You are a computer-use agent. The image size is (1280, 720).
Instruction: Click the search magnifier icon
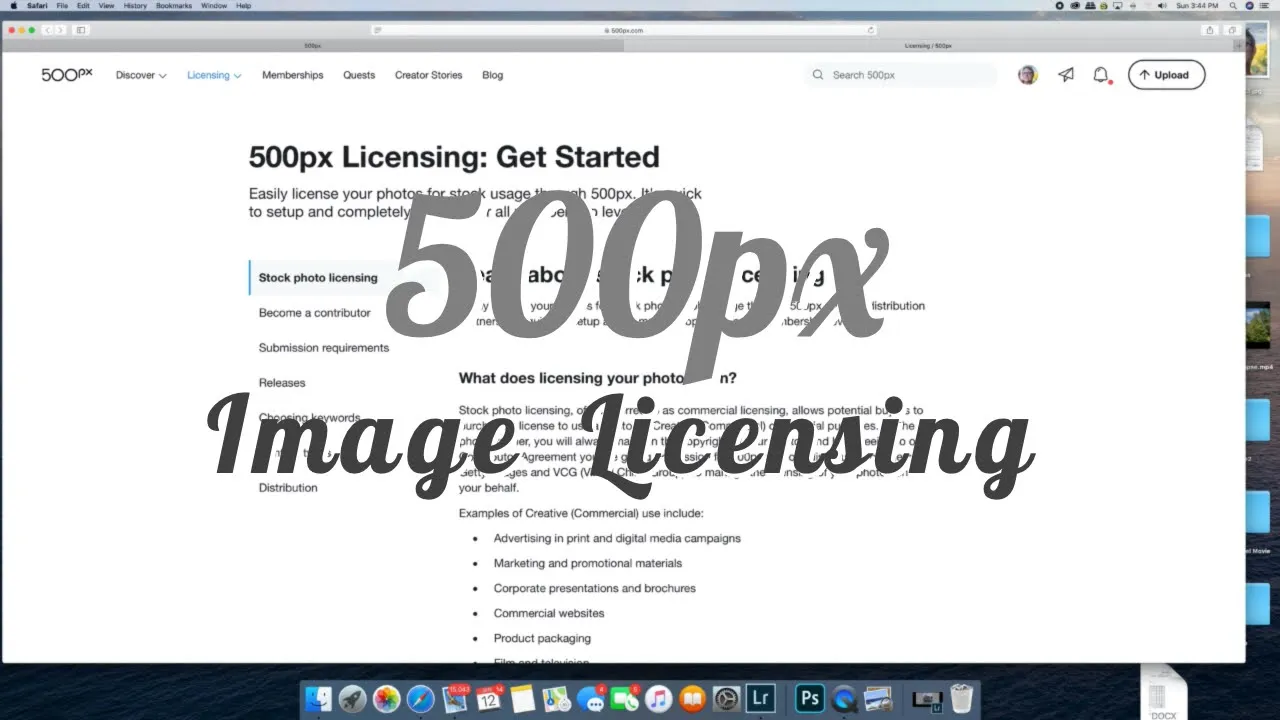(818, 75)
